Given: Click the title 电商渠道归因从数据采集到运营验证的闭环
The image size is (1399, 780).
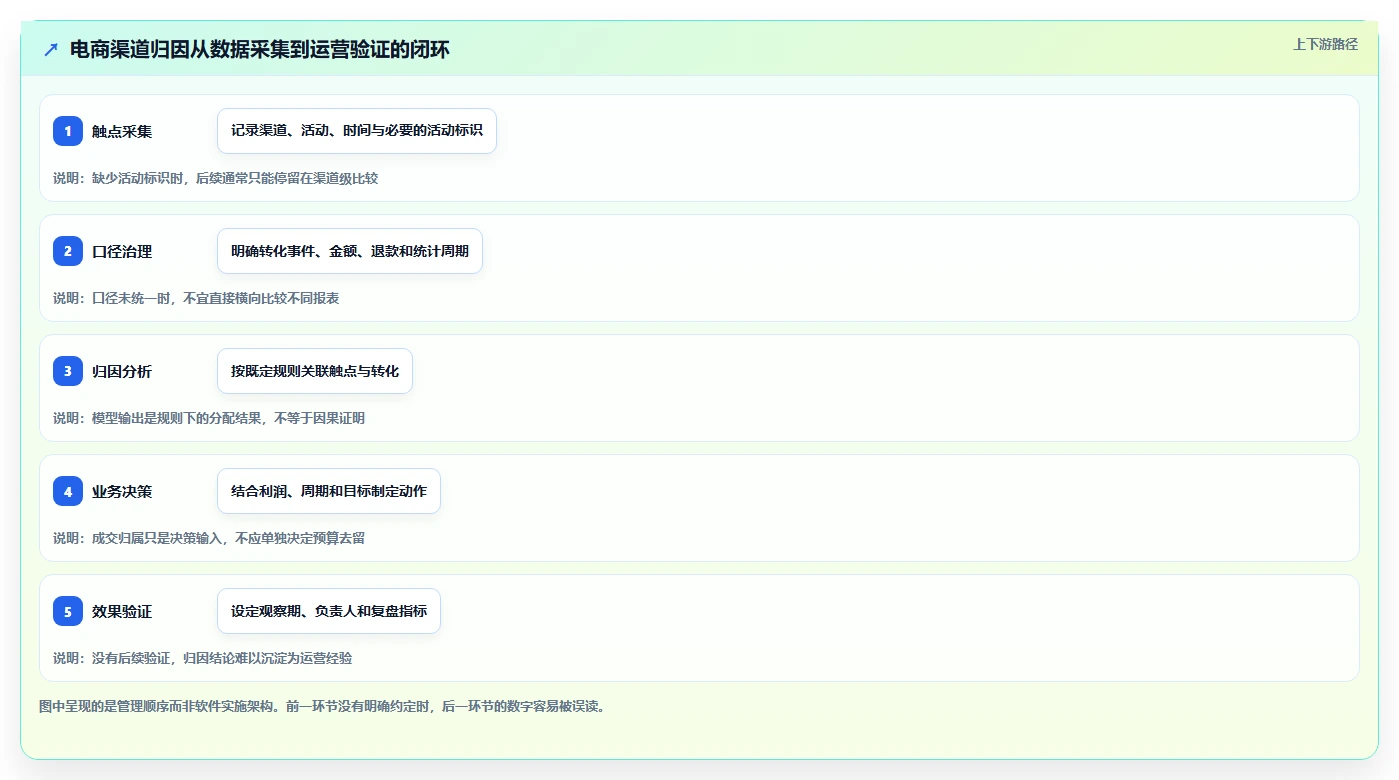Looking at the screenshot, I should (x=260, y=49).
